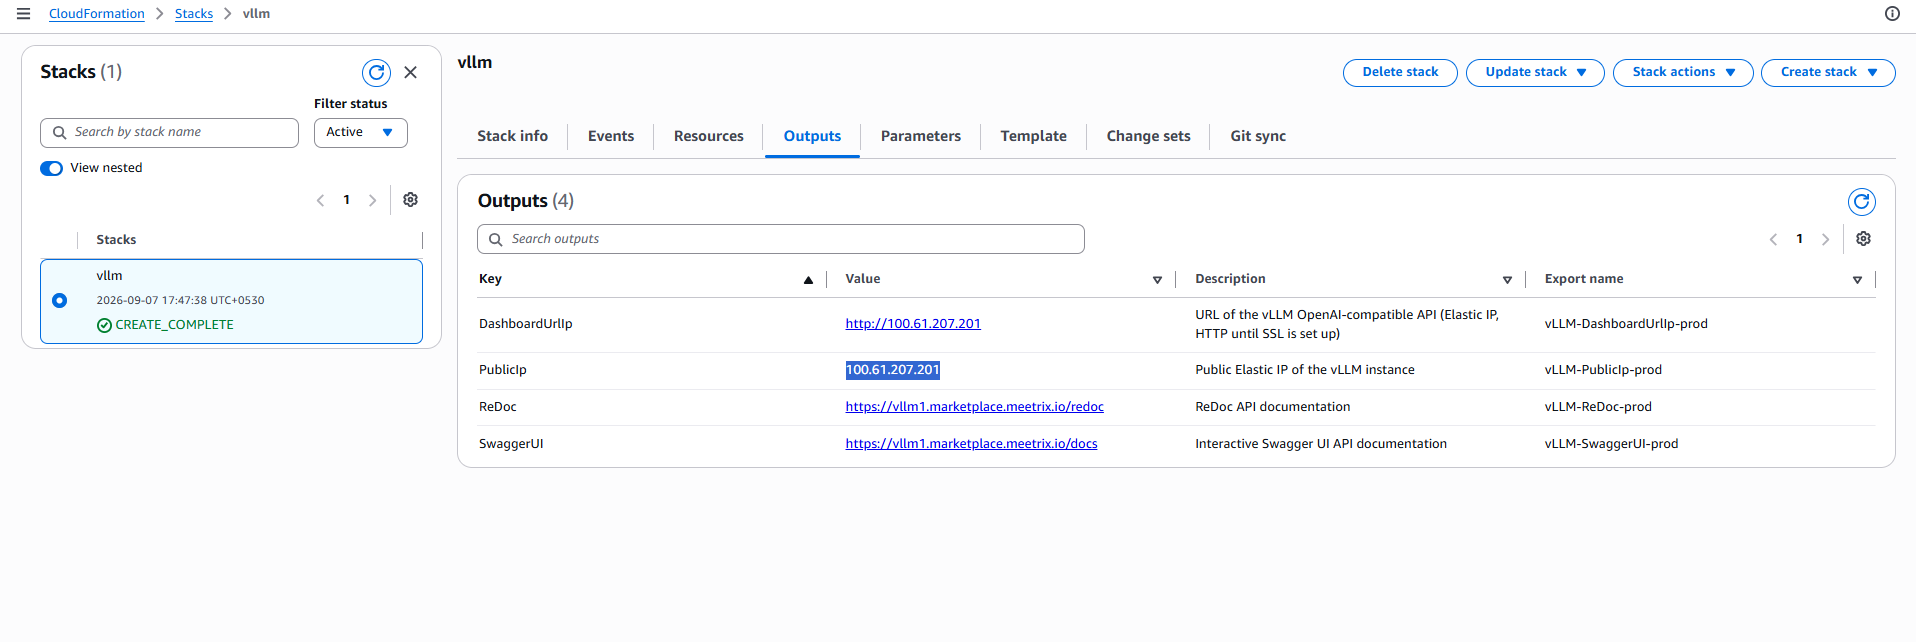Viewport: 1916px width, 642px height.
Task: Open the DashboardUrlIp http link
Action: tap(913, 324)
